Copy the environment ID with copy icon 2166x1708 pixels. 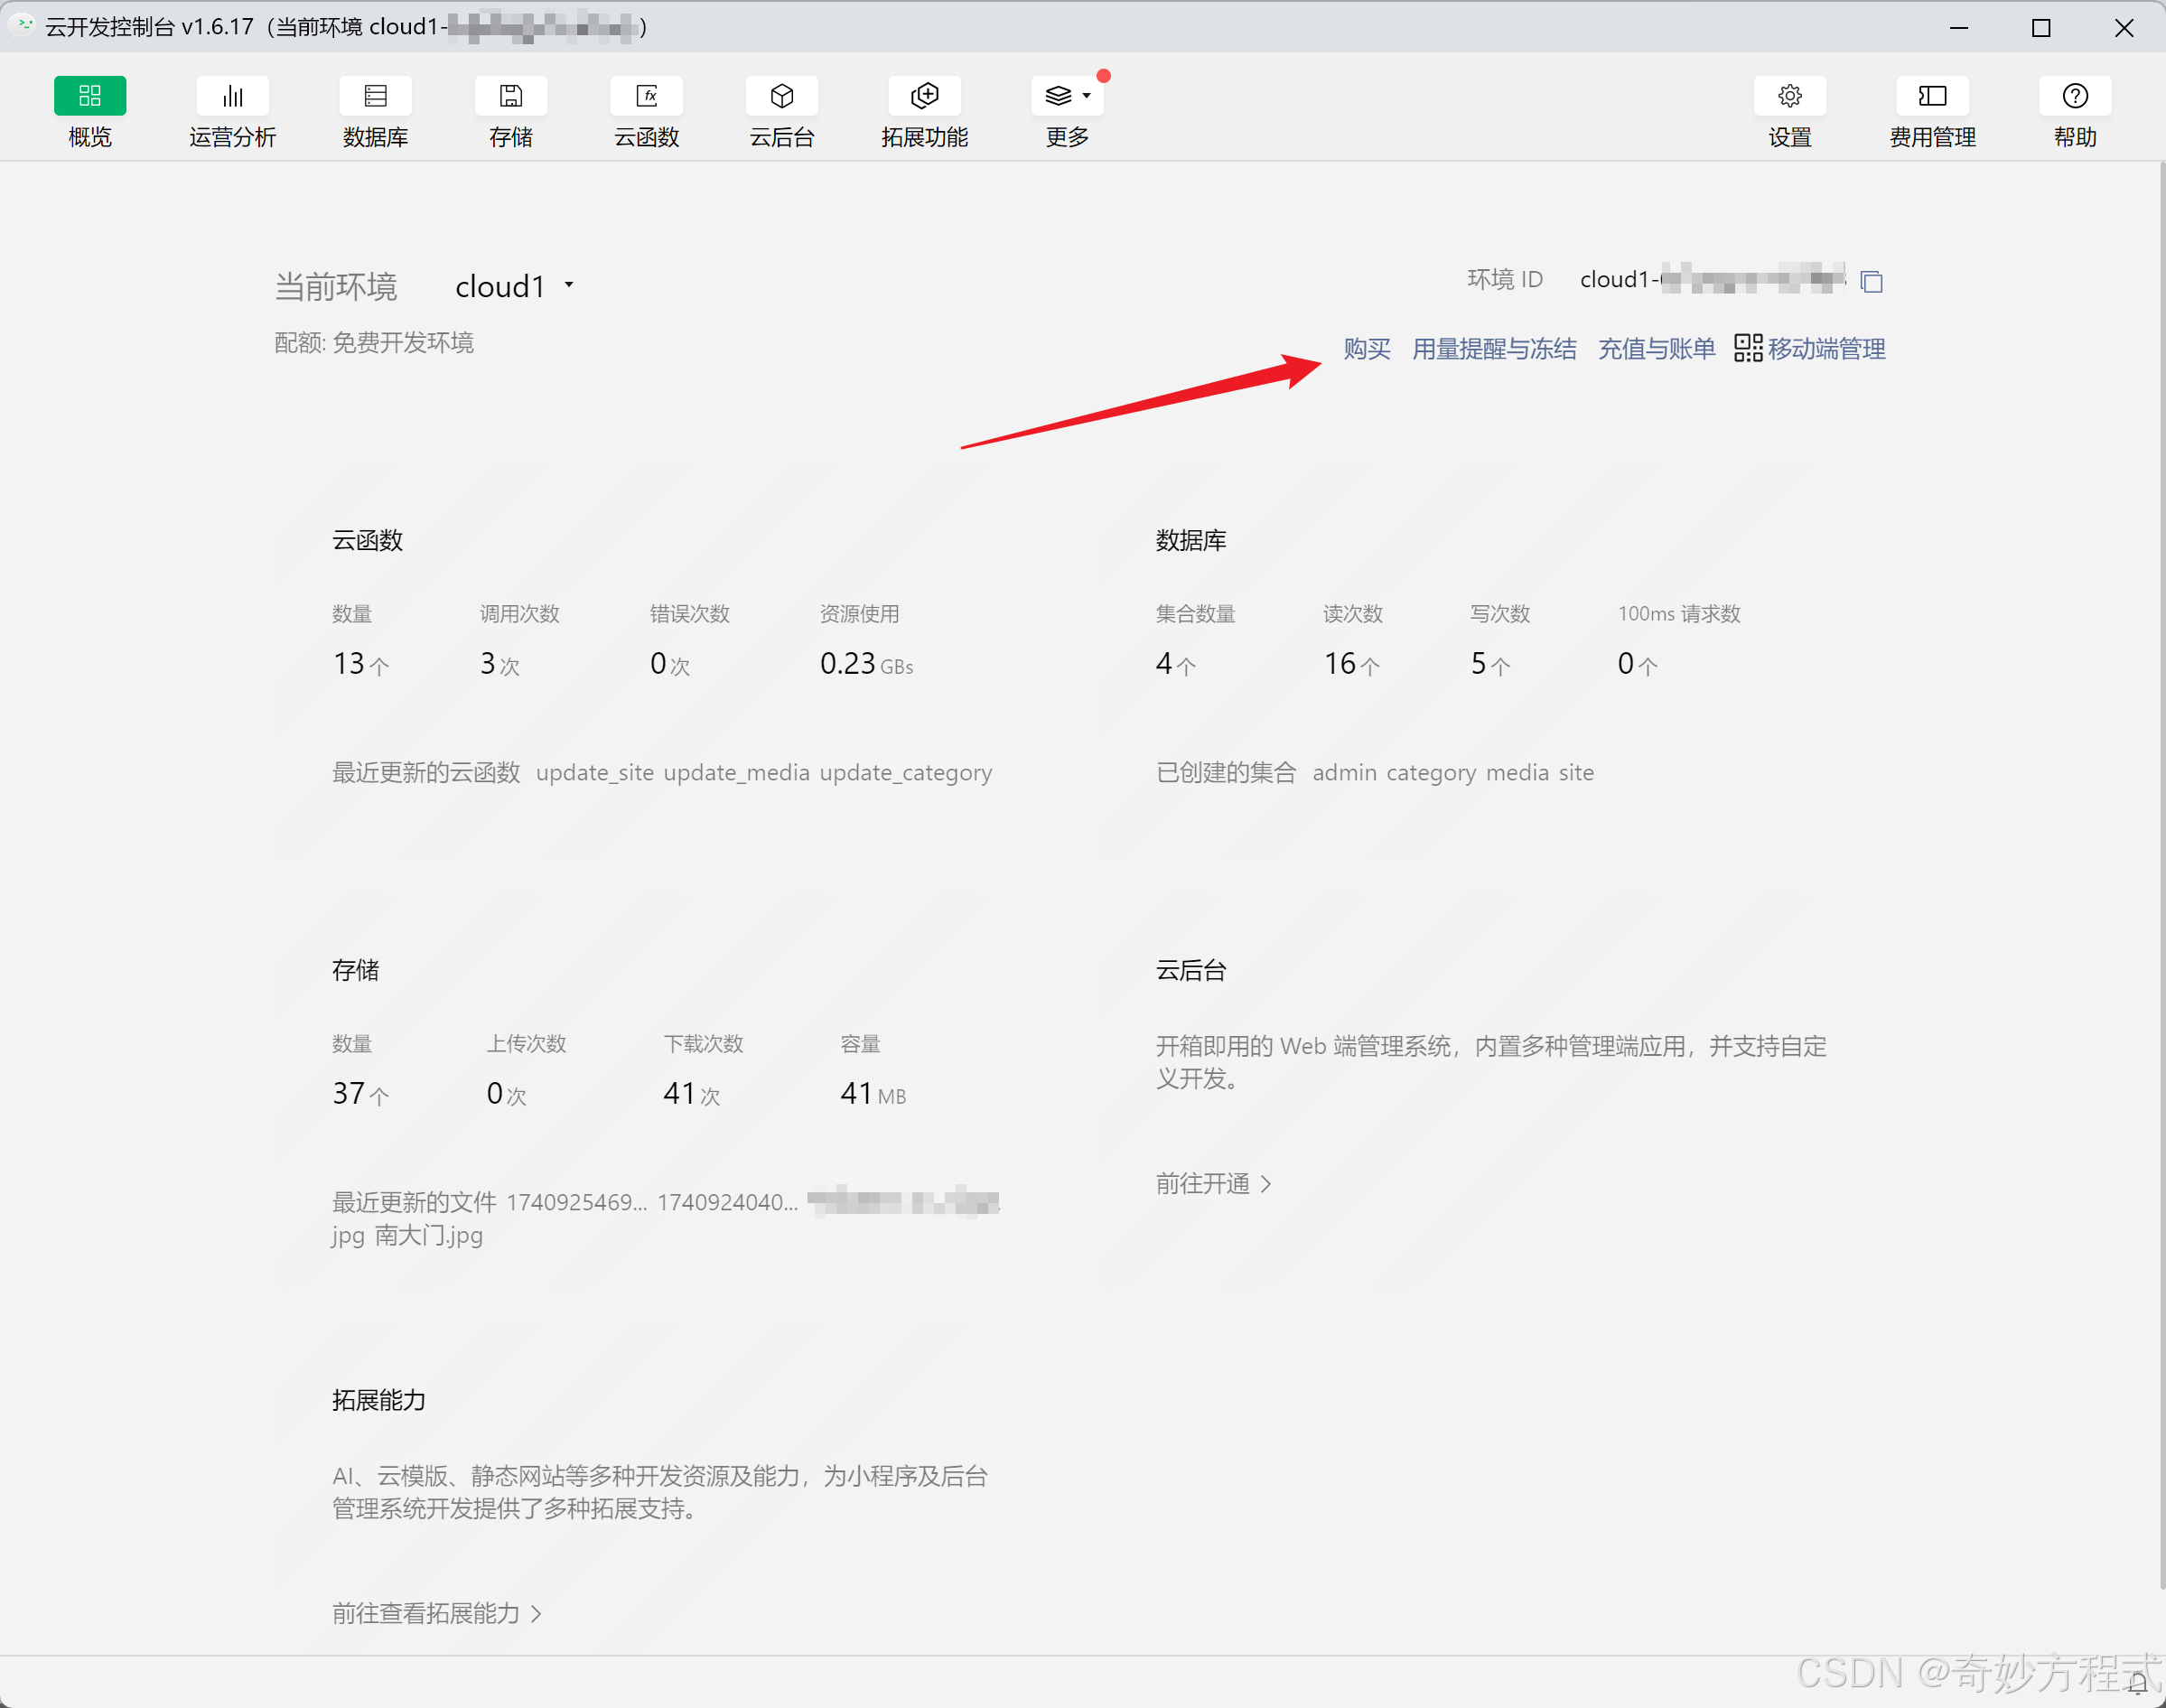1871,282
